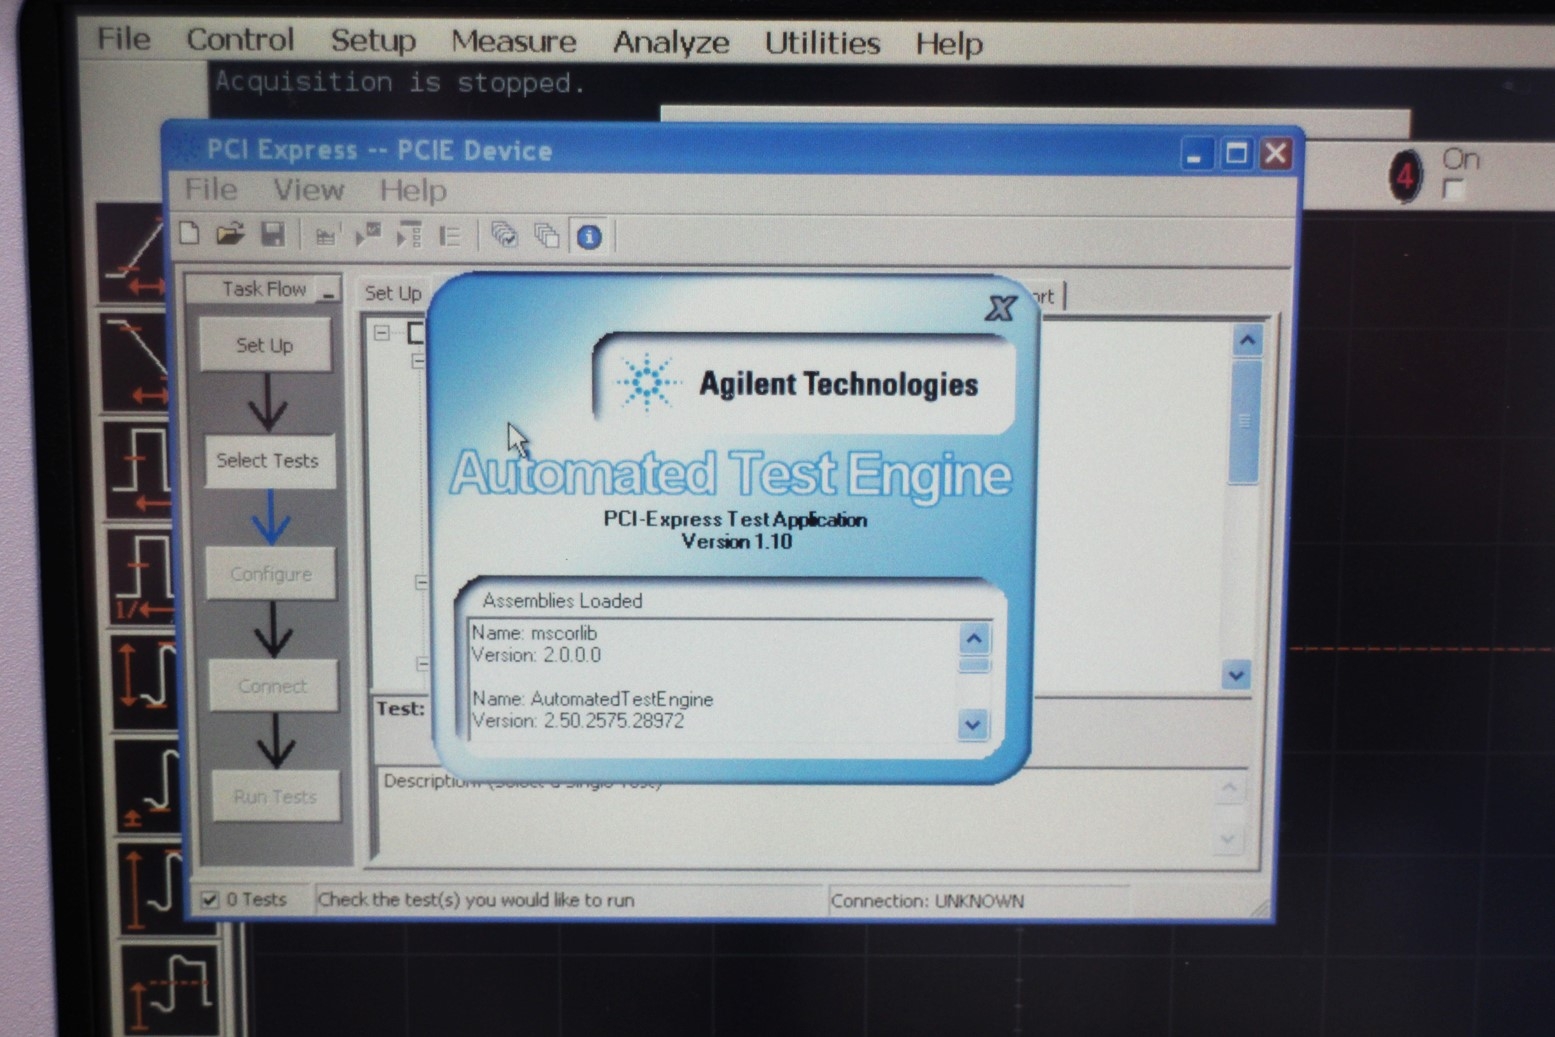
Task: Select the fall time measurement icon
Action: (x=136, y=361)
